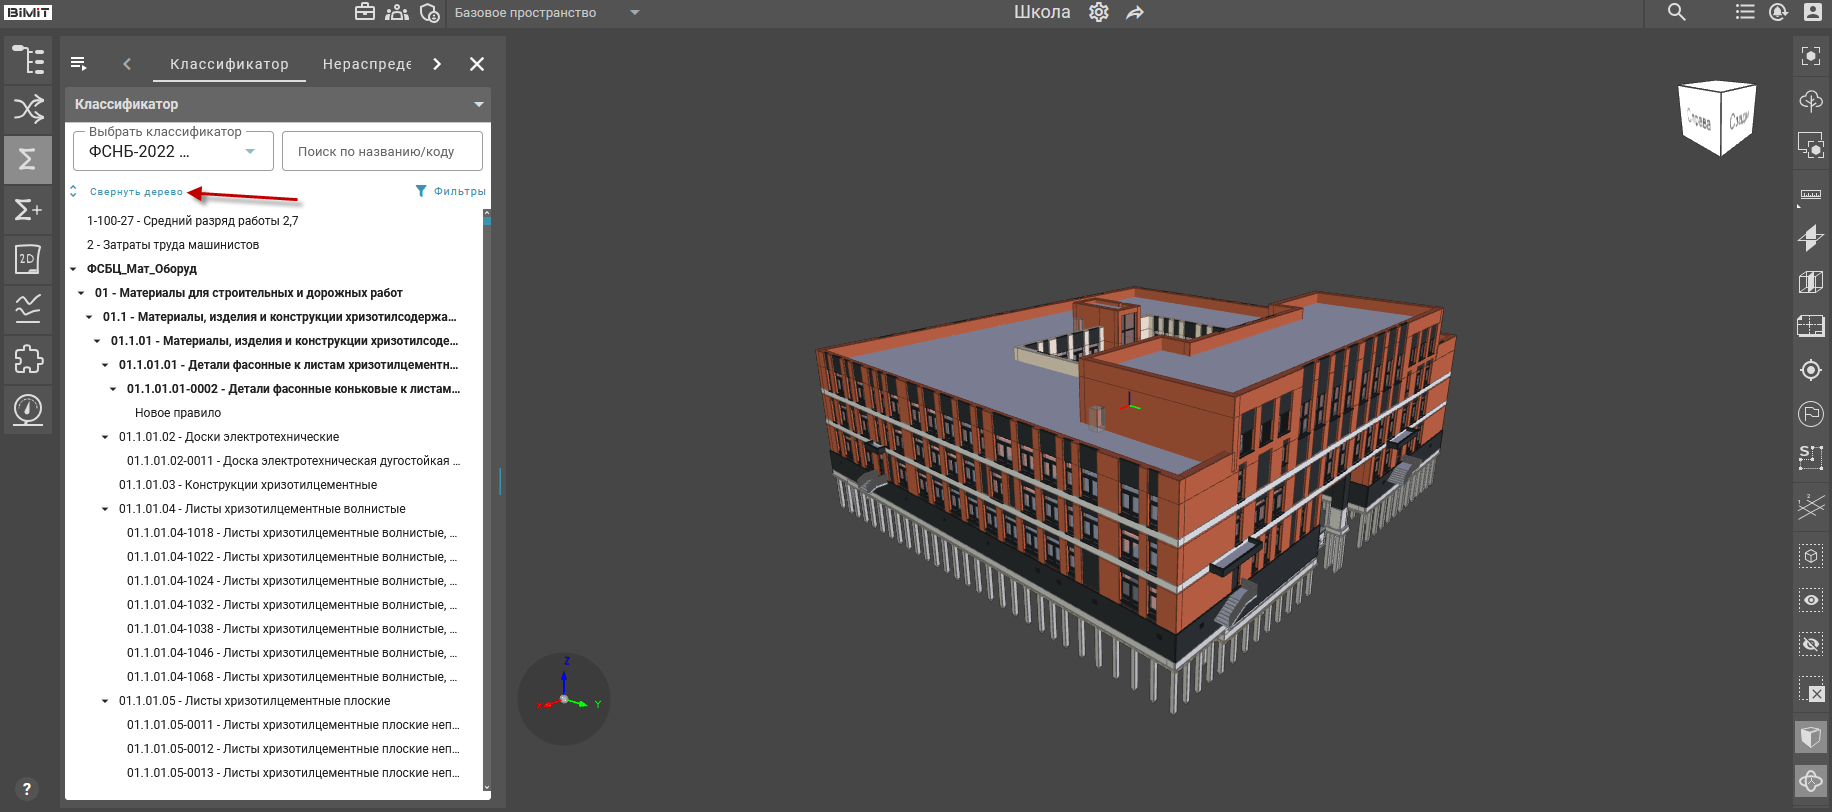Click the search by name/code field
The height and width of the screenshot is (812, 1832).
[x=382, y=152]
